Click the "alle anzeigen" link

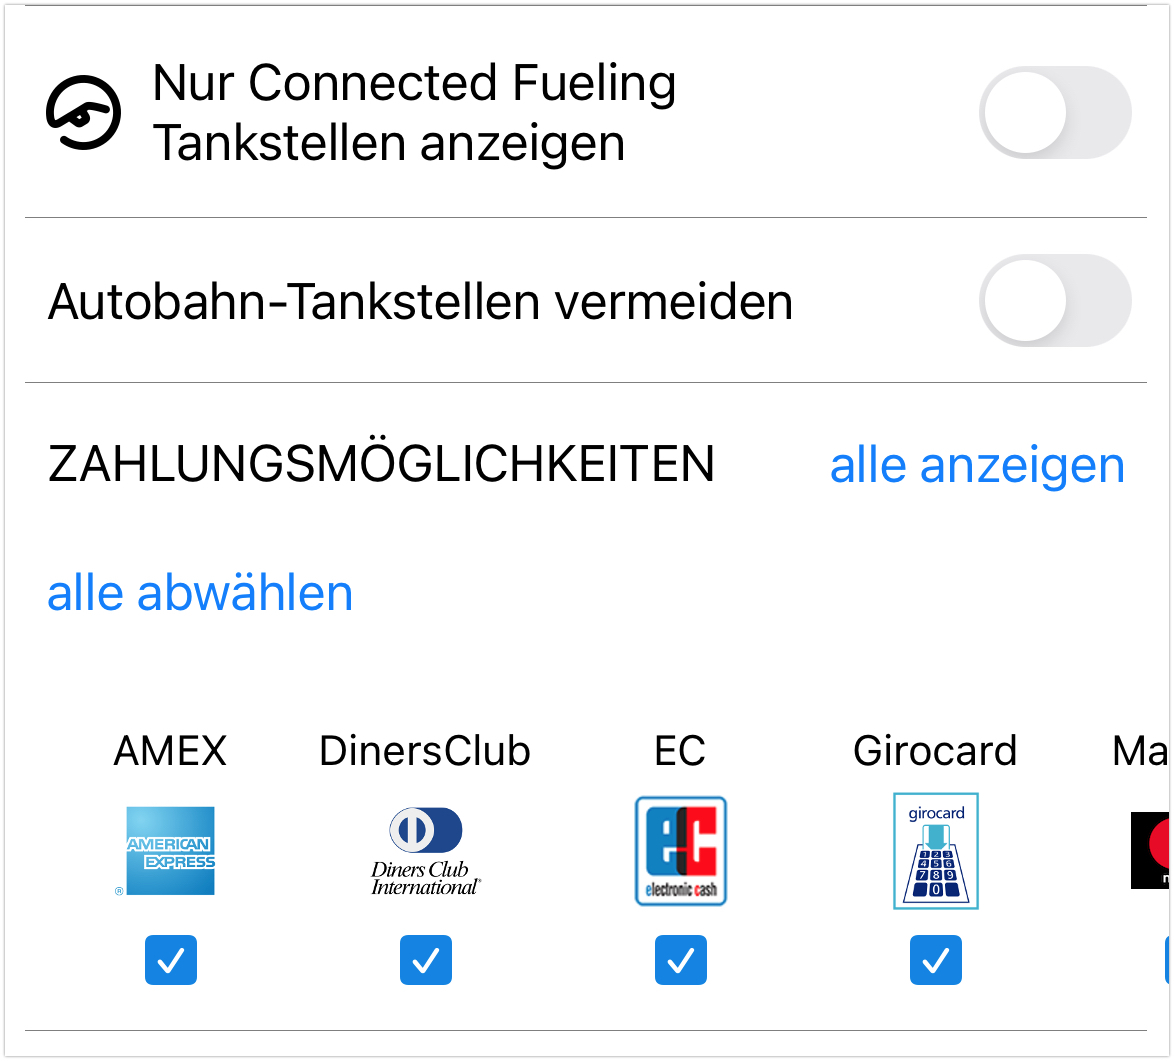pos(977,465)
